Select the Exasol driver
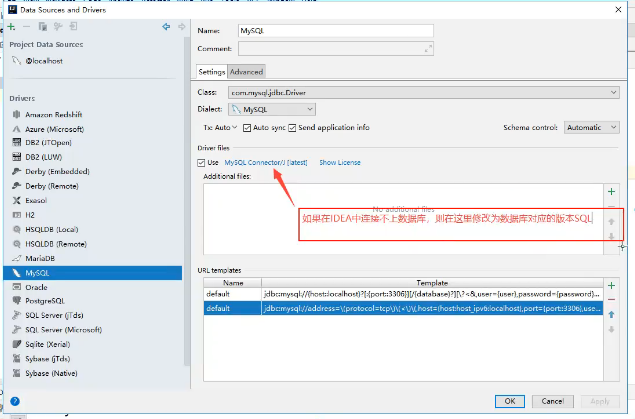This screenshot has width=635, height=419. pos(36,200)
